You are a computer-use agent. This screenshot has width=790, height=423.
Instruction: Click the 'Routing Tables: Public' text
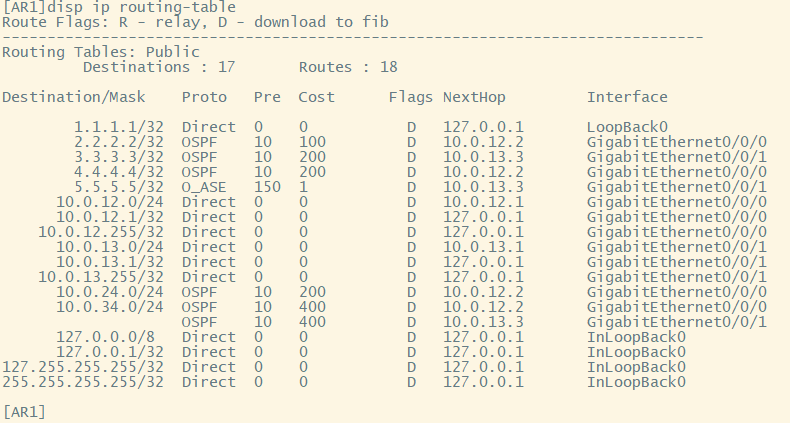[101, 52]
